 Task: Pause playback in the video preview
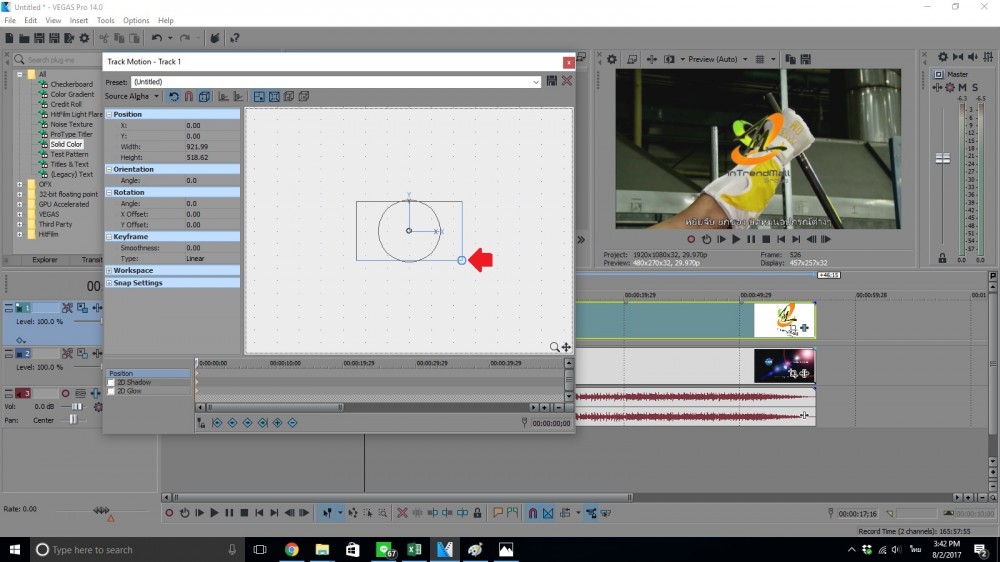tap(751, 239)
